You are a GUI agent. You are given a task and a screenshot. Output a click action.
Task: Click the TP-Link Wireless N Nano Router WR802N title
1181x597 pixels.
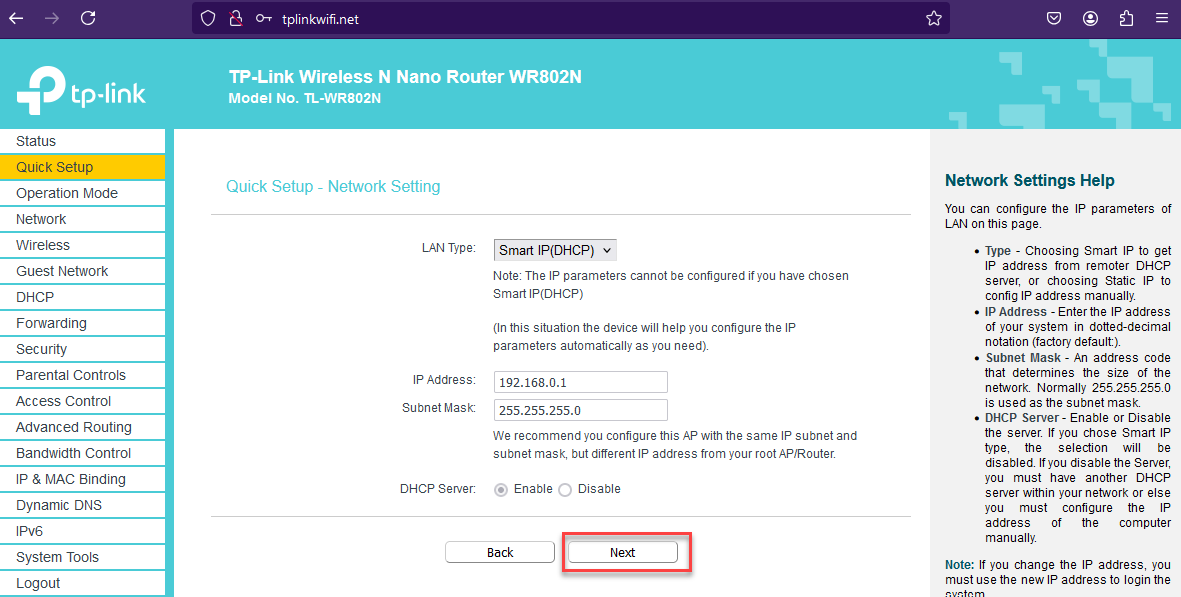405,77
